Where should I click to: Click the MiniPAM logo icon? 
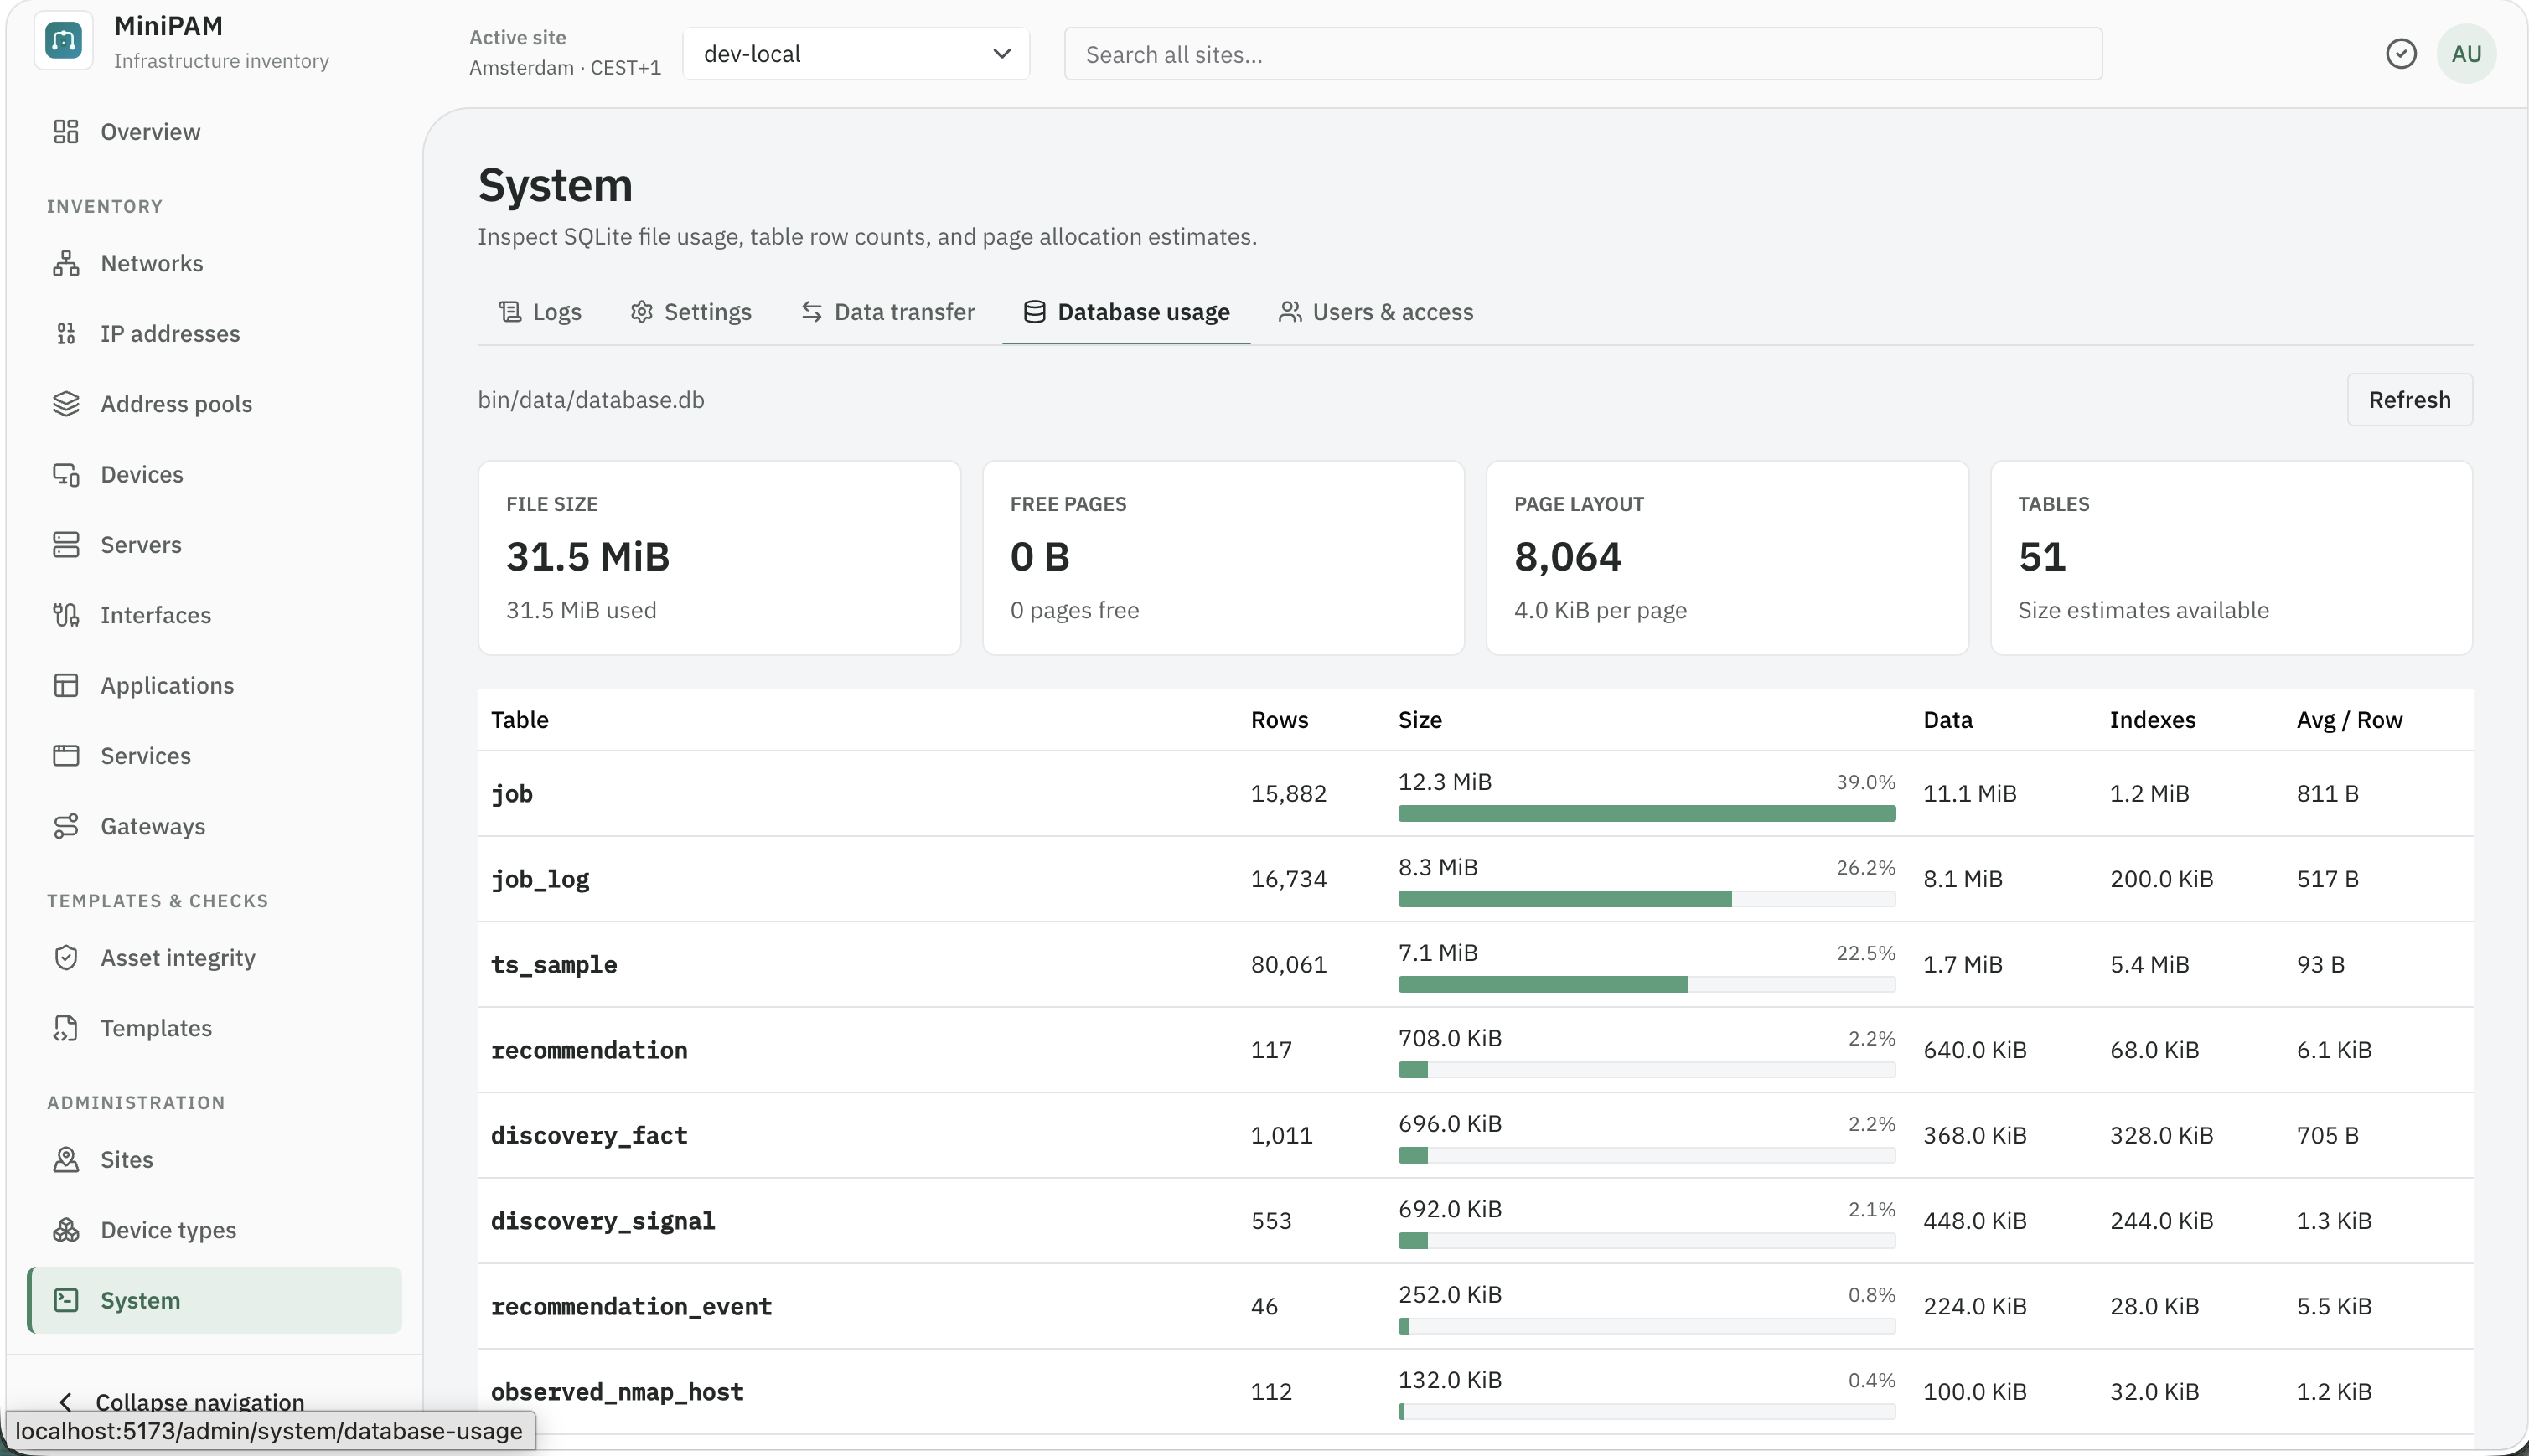pyautogui.click(x=64, y=41)
